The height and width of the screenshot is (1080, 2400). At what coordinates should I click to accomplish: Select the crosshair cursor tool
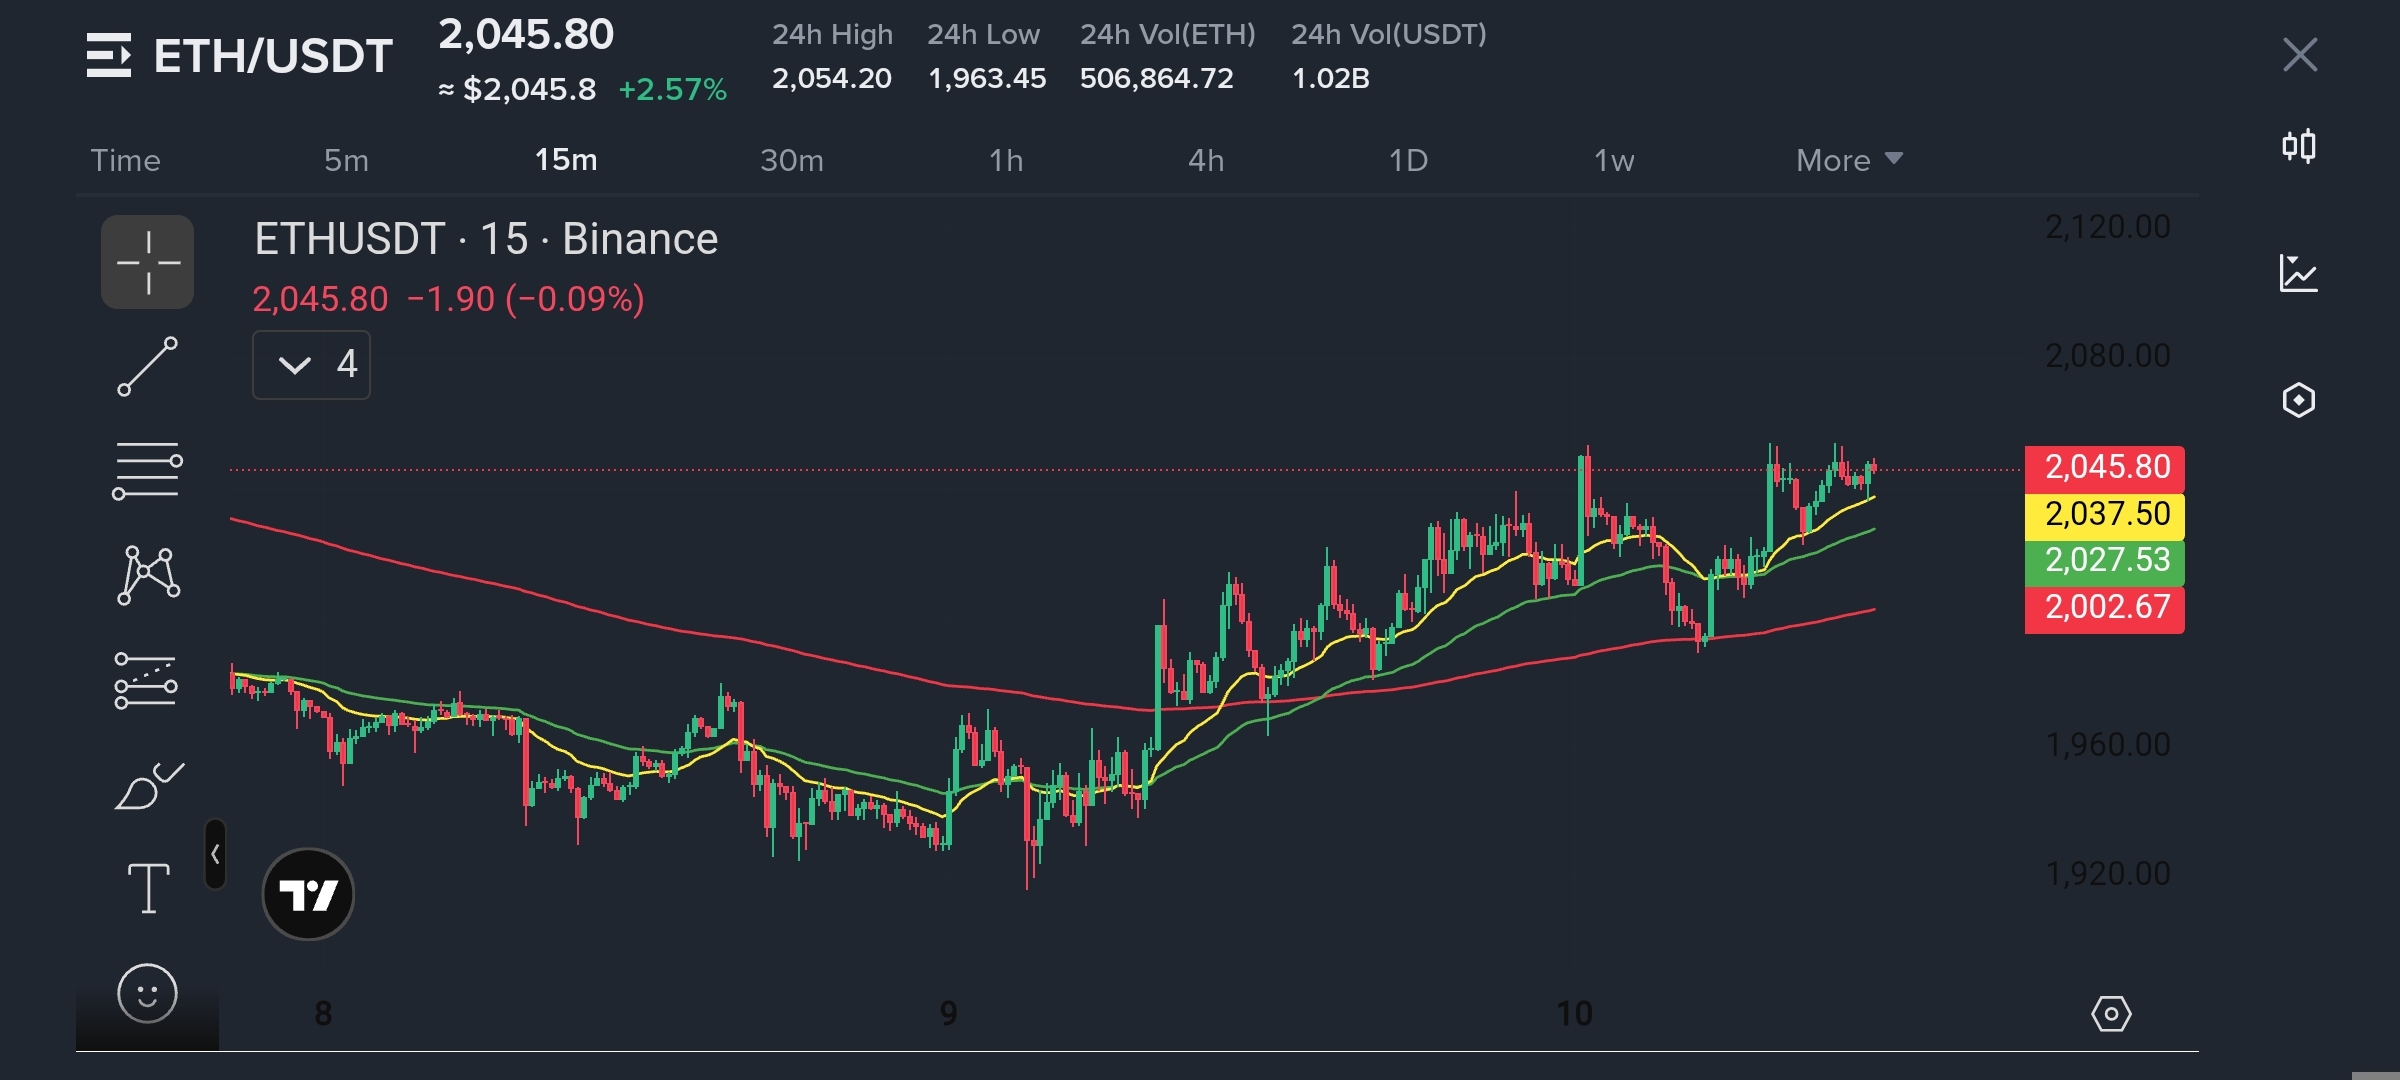147,262
